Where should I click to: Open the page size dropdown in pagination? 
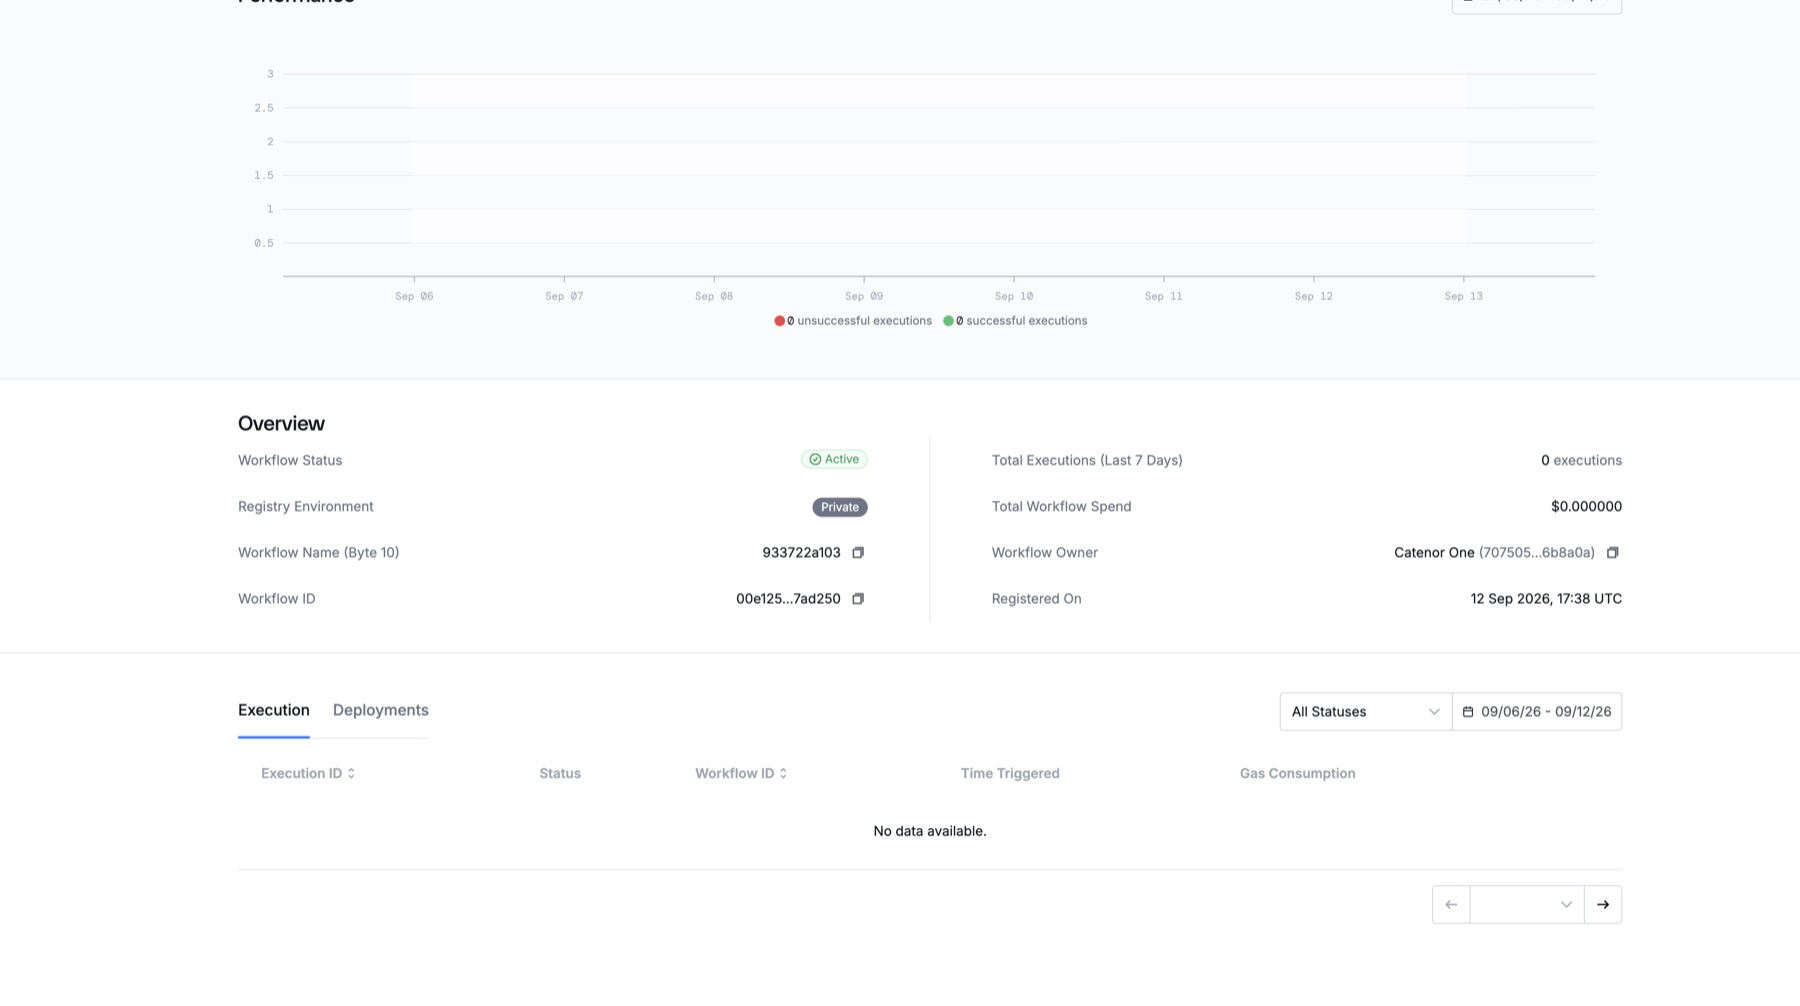[x=1527, y=905]
